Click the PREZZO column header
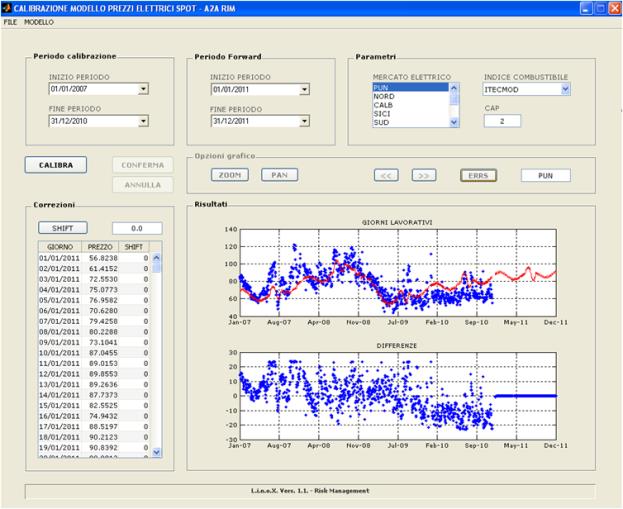The image size is (623, 509). [x=100, y=247]
